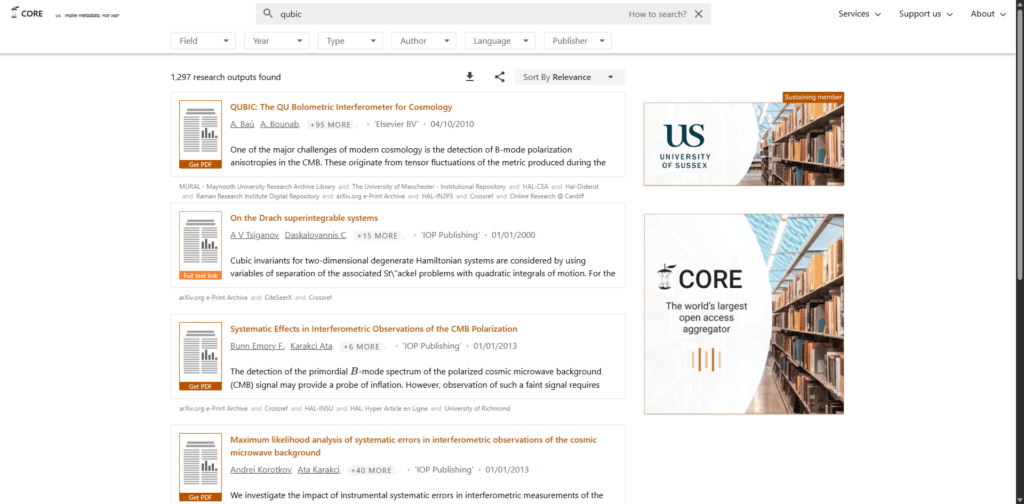Expand the Type filter dropdown
Screen dimensions: 1024x504
pyautogui.click(x=351, y=40)
